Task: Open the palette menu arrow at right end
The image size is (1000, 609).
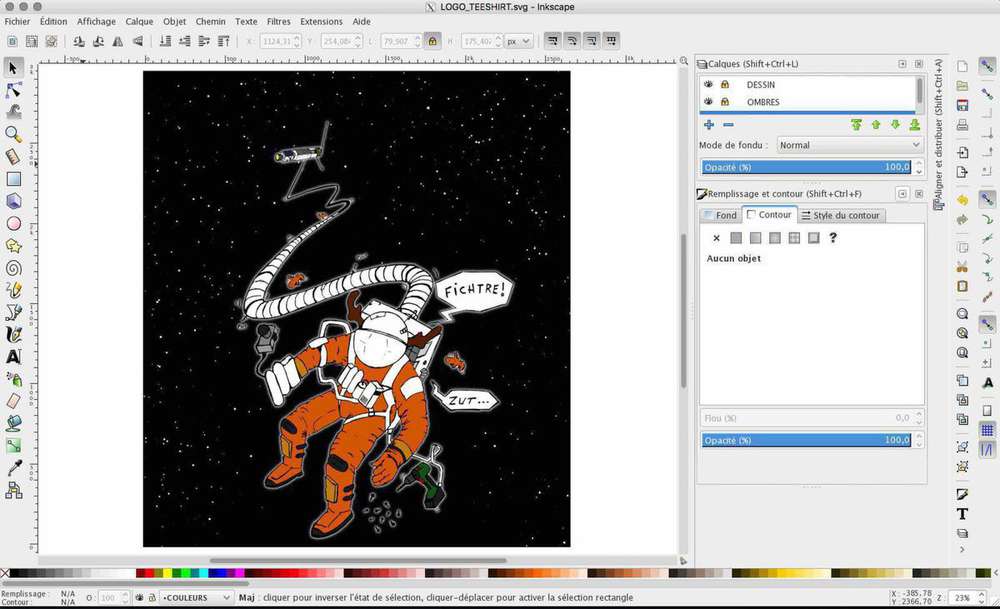Action: [x=996, y=573]
